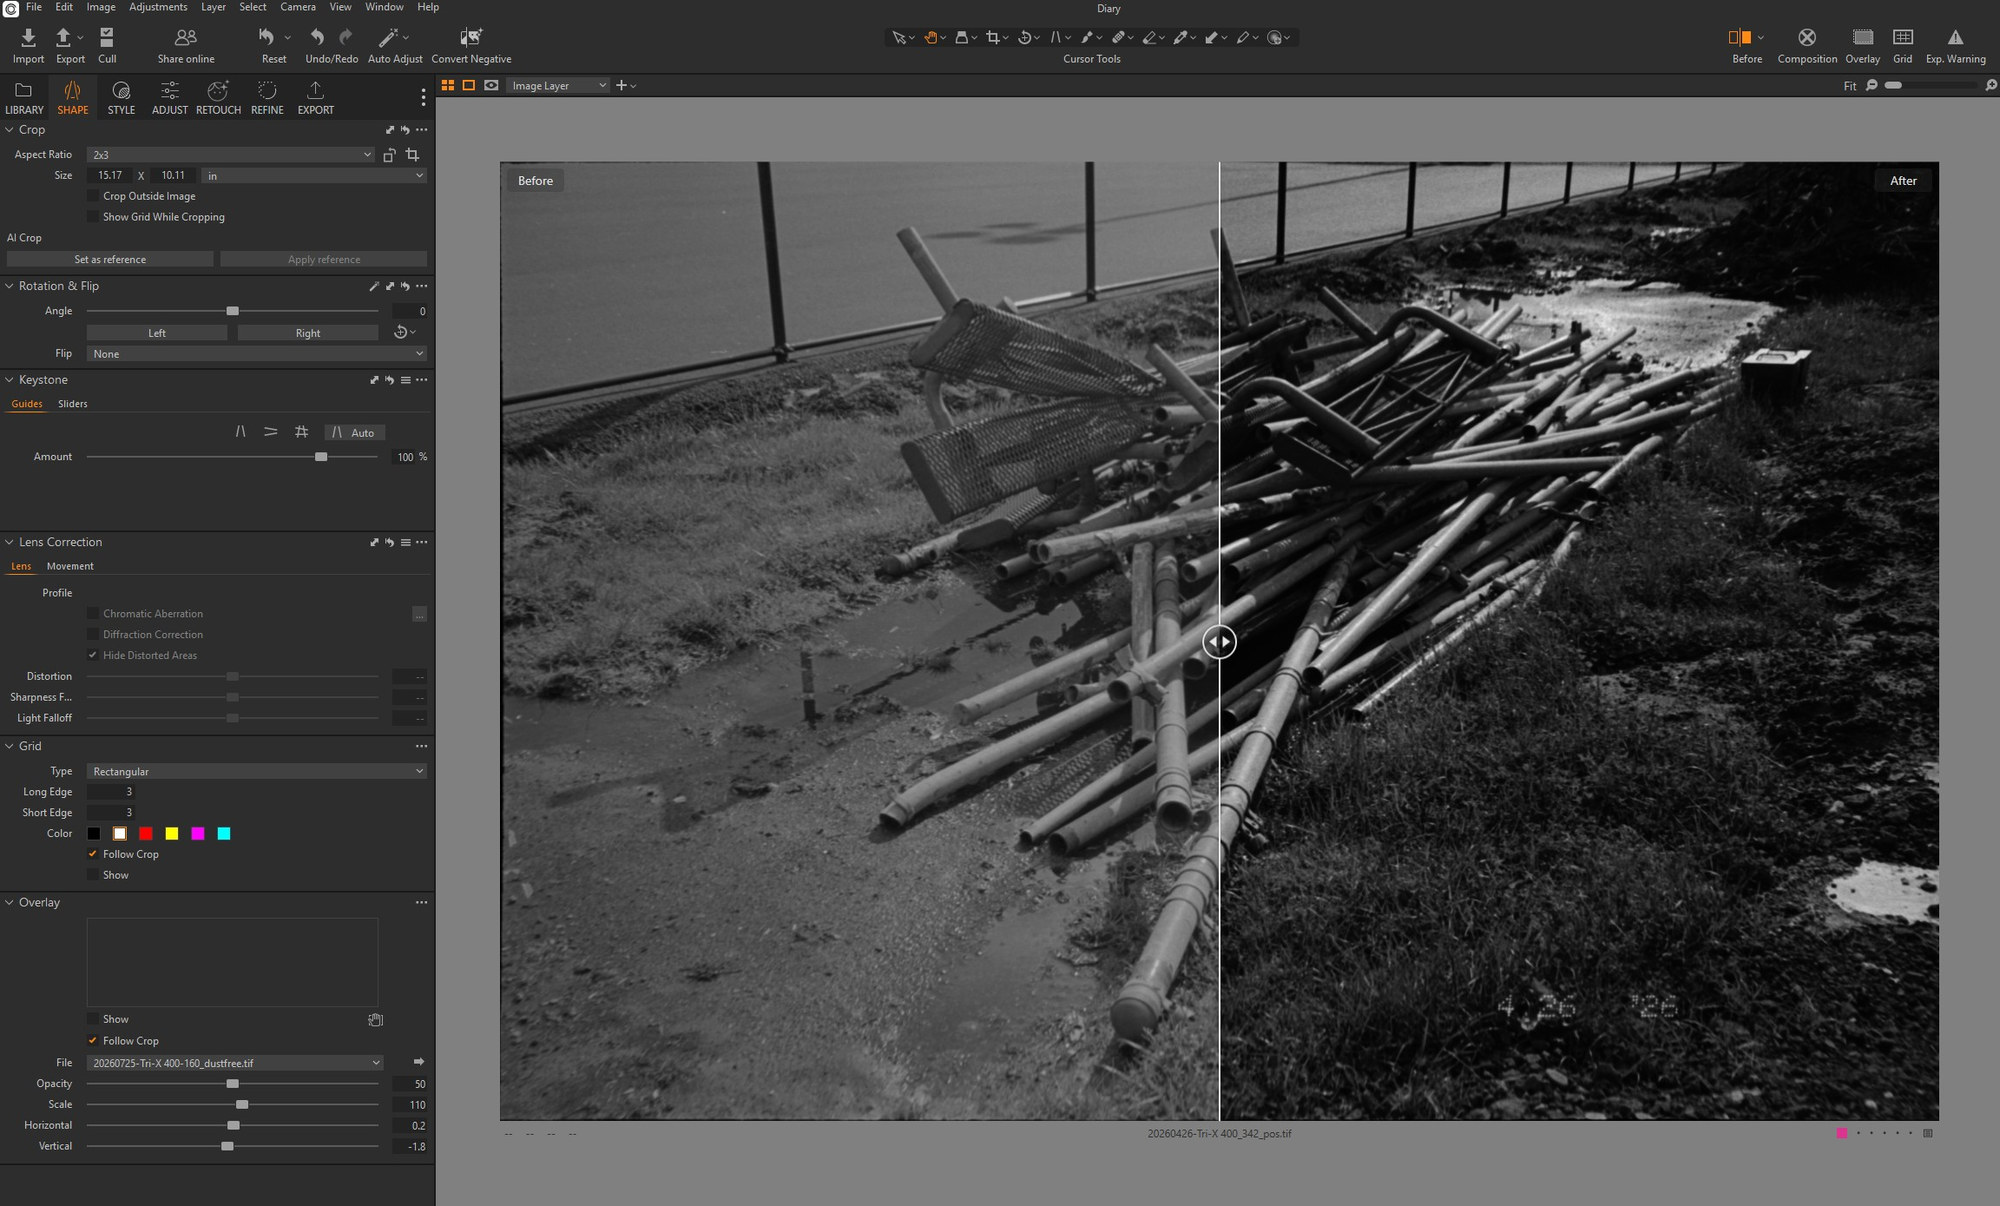This screenshot has height=1206, width=2000.
Task: Enable Exp. Warning icon
Action: pos(1955,38)
